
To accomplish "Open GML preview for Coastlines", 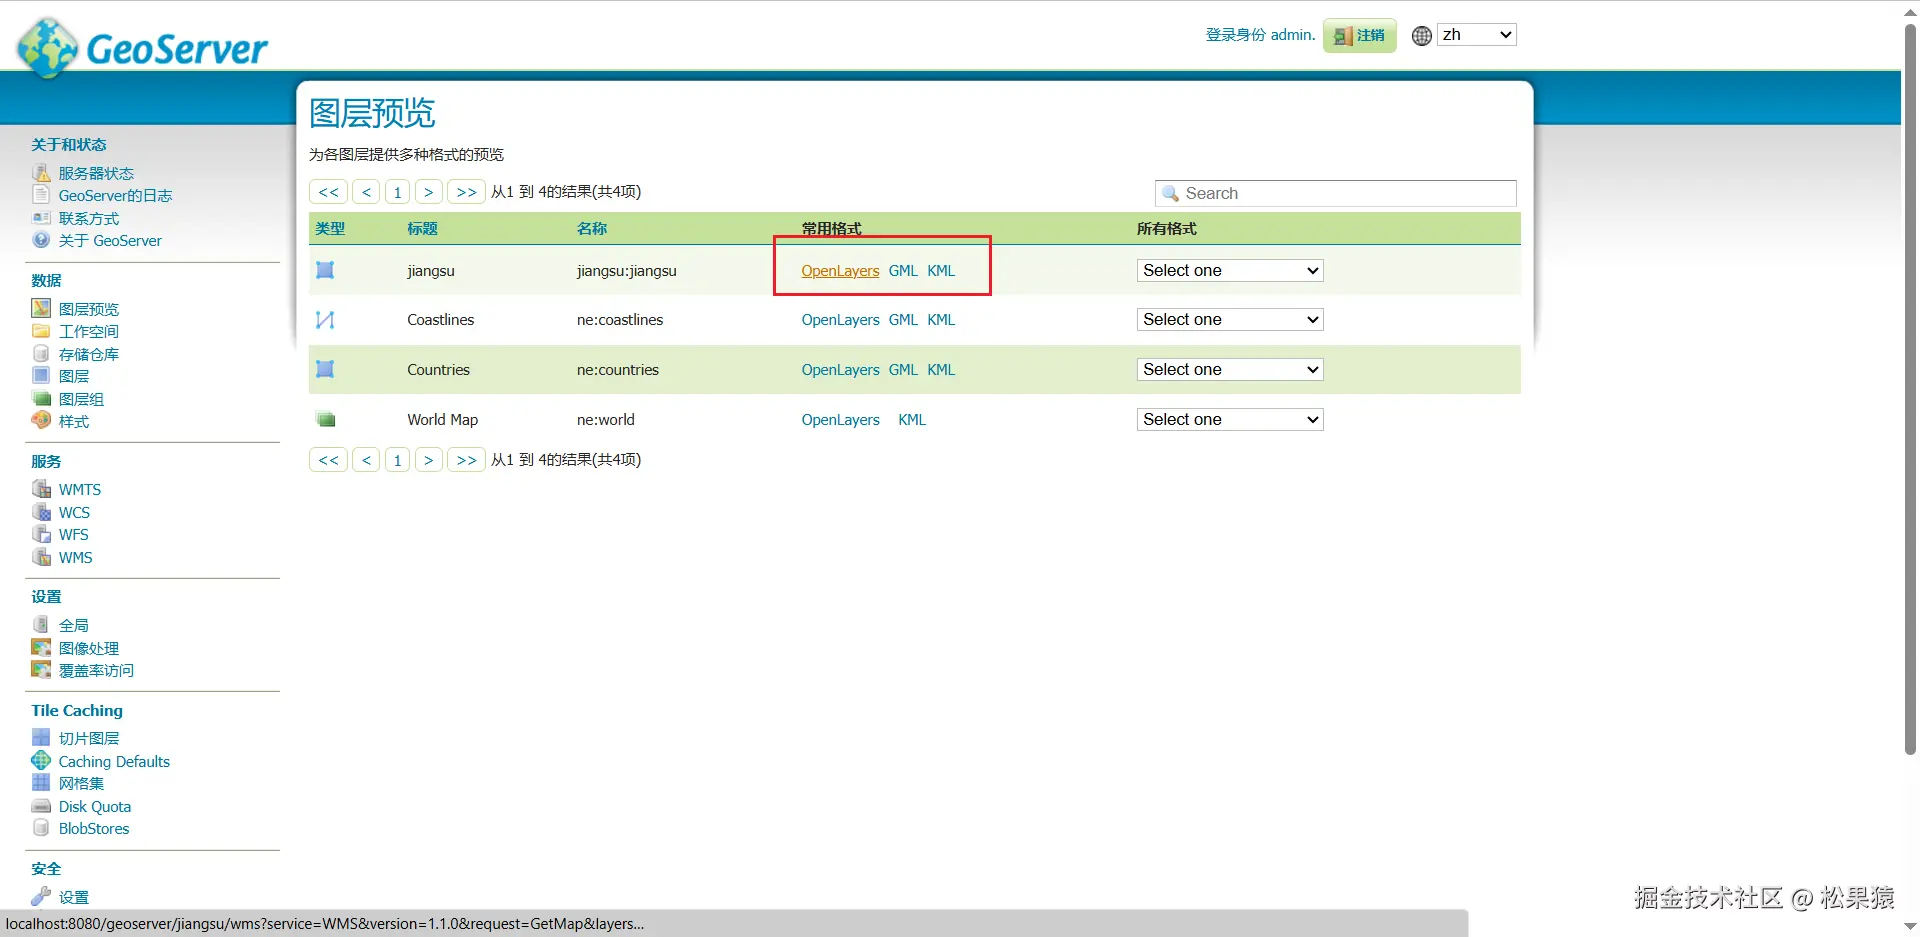I will coord(903,320).
